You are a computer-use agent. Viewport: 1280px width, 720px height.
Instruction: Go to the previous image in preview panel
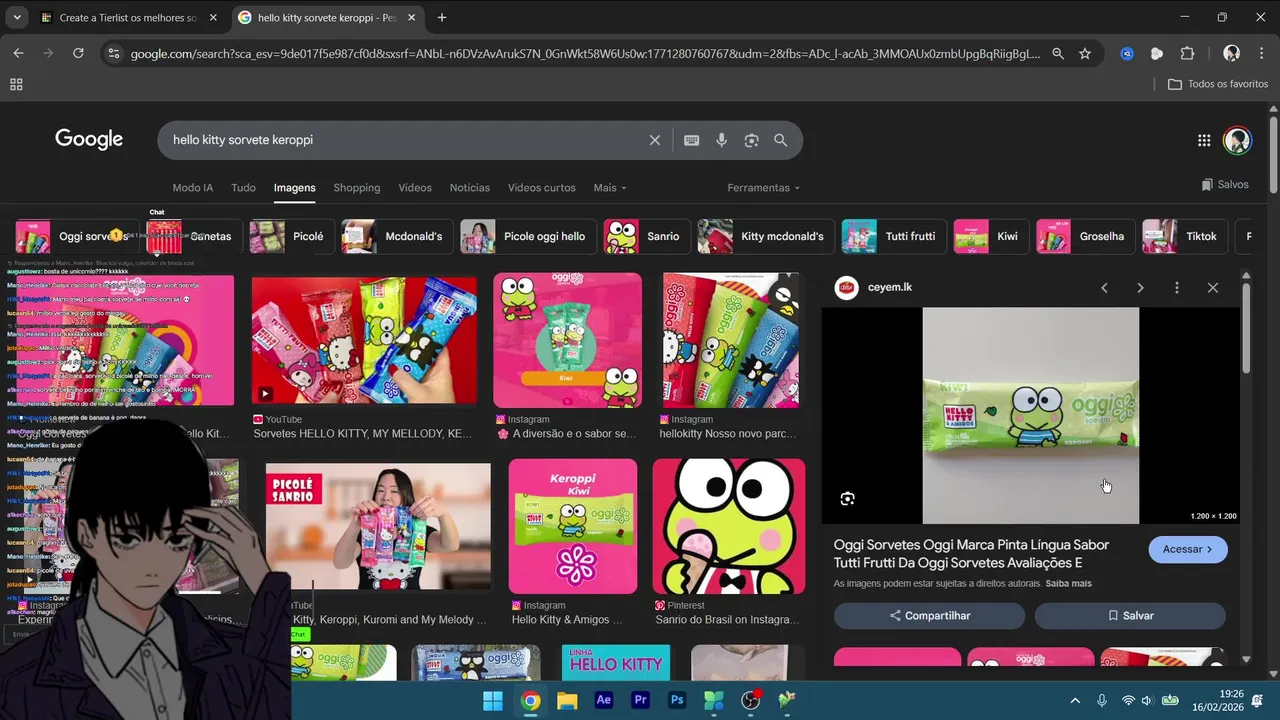[x=1104, y=288]
